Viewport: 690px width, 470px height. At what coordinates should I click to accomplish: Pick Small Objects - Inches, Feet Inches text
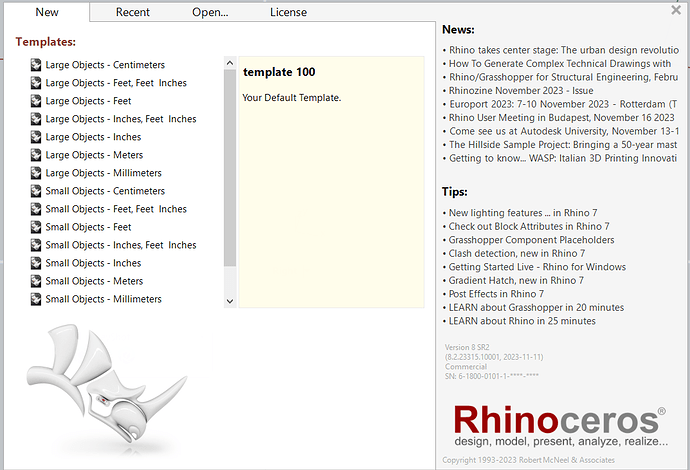[121, 246]
